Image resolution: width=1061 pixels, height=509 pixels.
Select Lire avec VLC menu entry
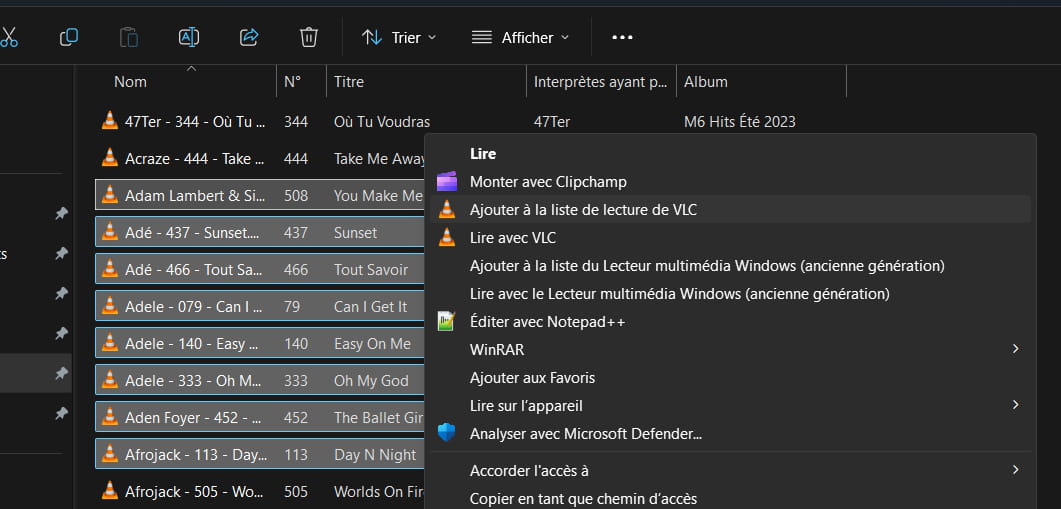pyautogui.click(x=730, y=238)
